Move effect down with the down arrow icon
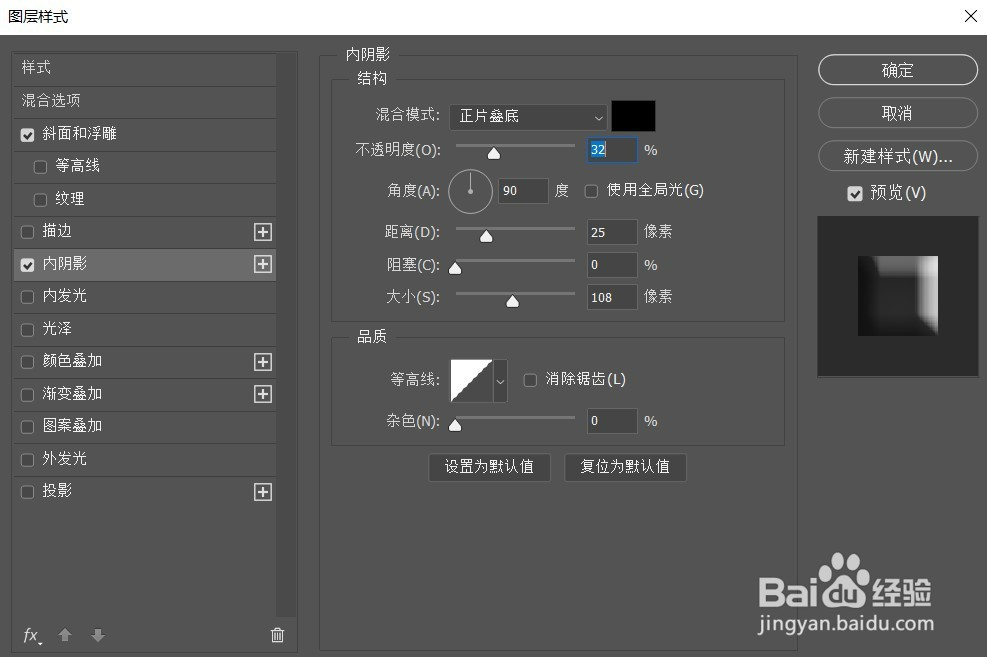This screenshot has height=657, width=987. pyautogui.click(x=98, y=635)
